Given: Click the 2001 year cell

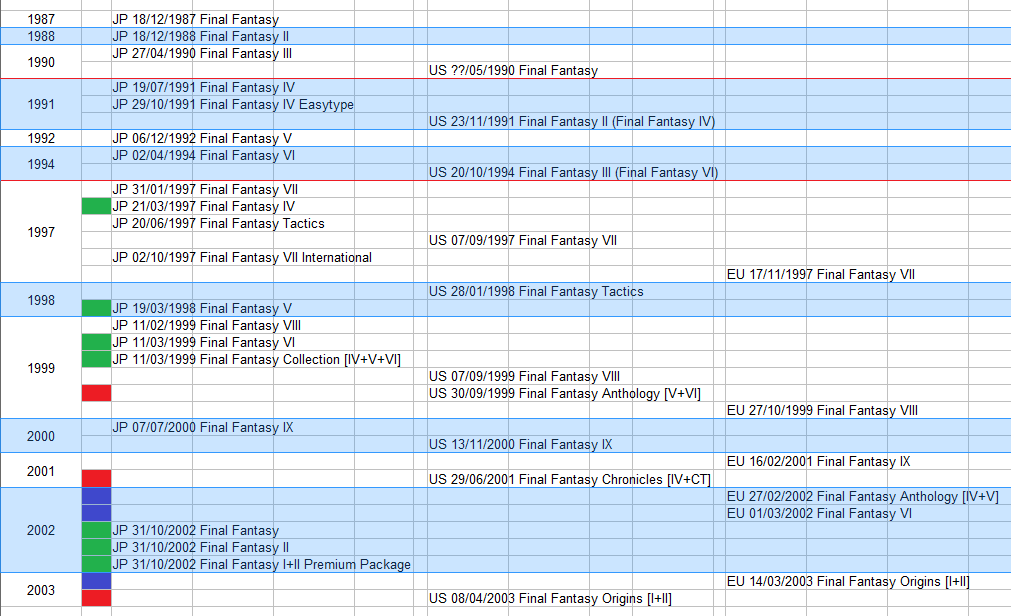Looking at the screenshot, I should point(41,471).
